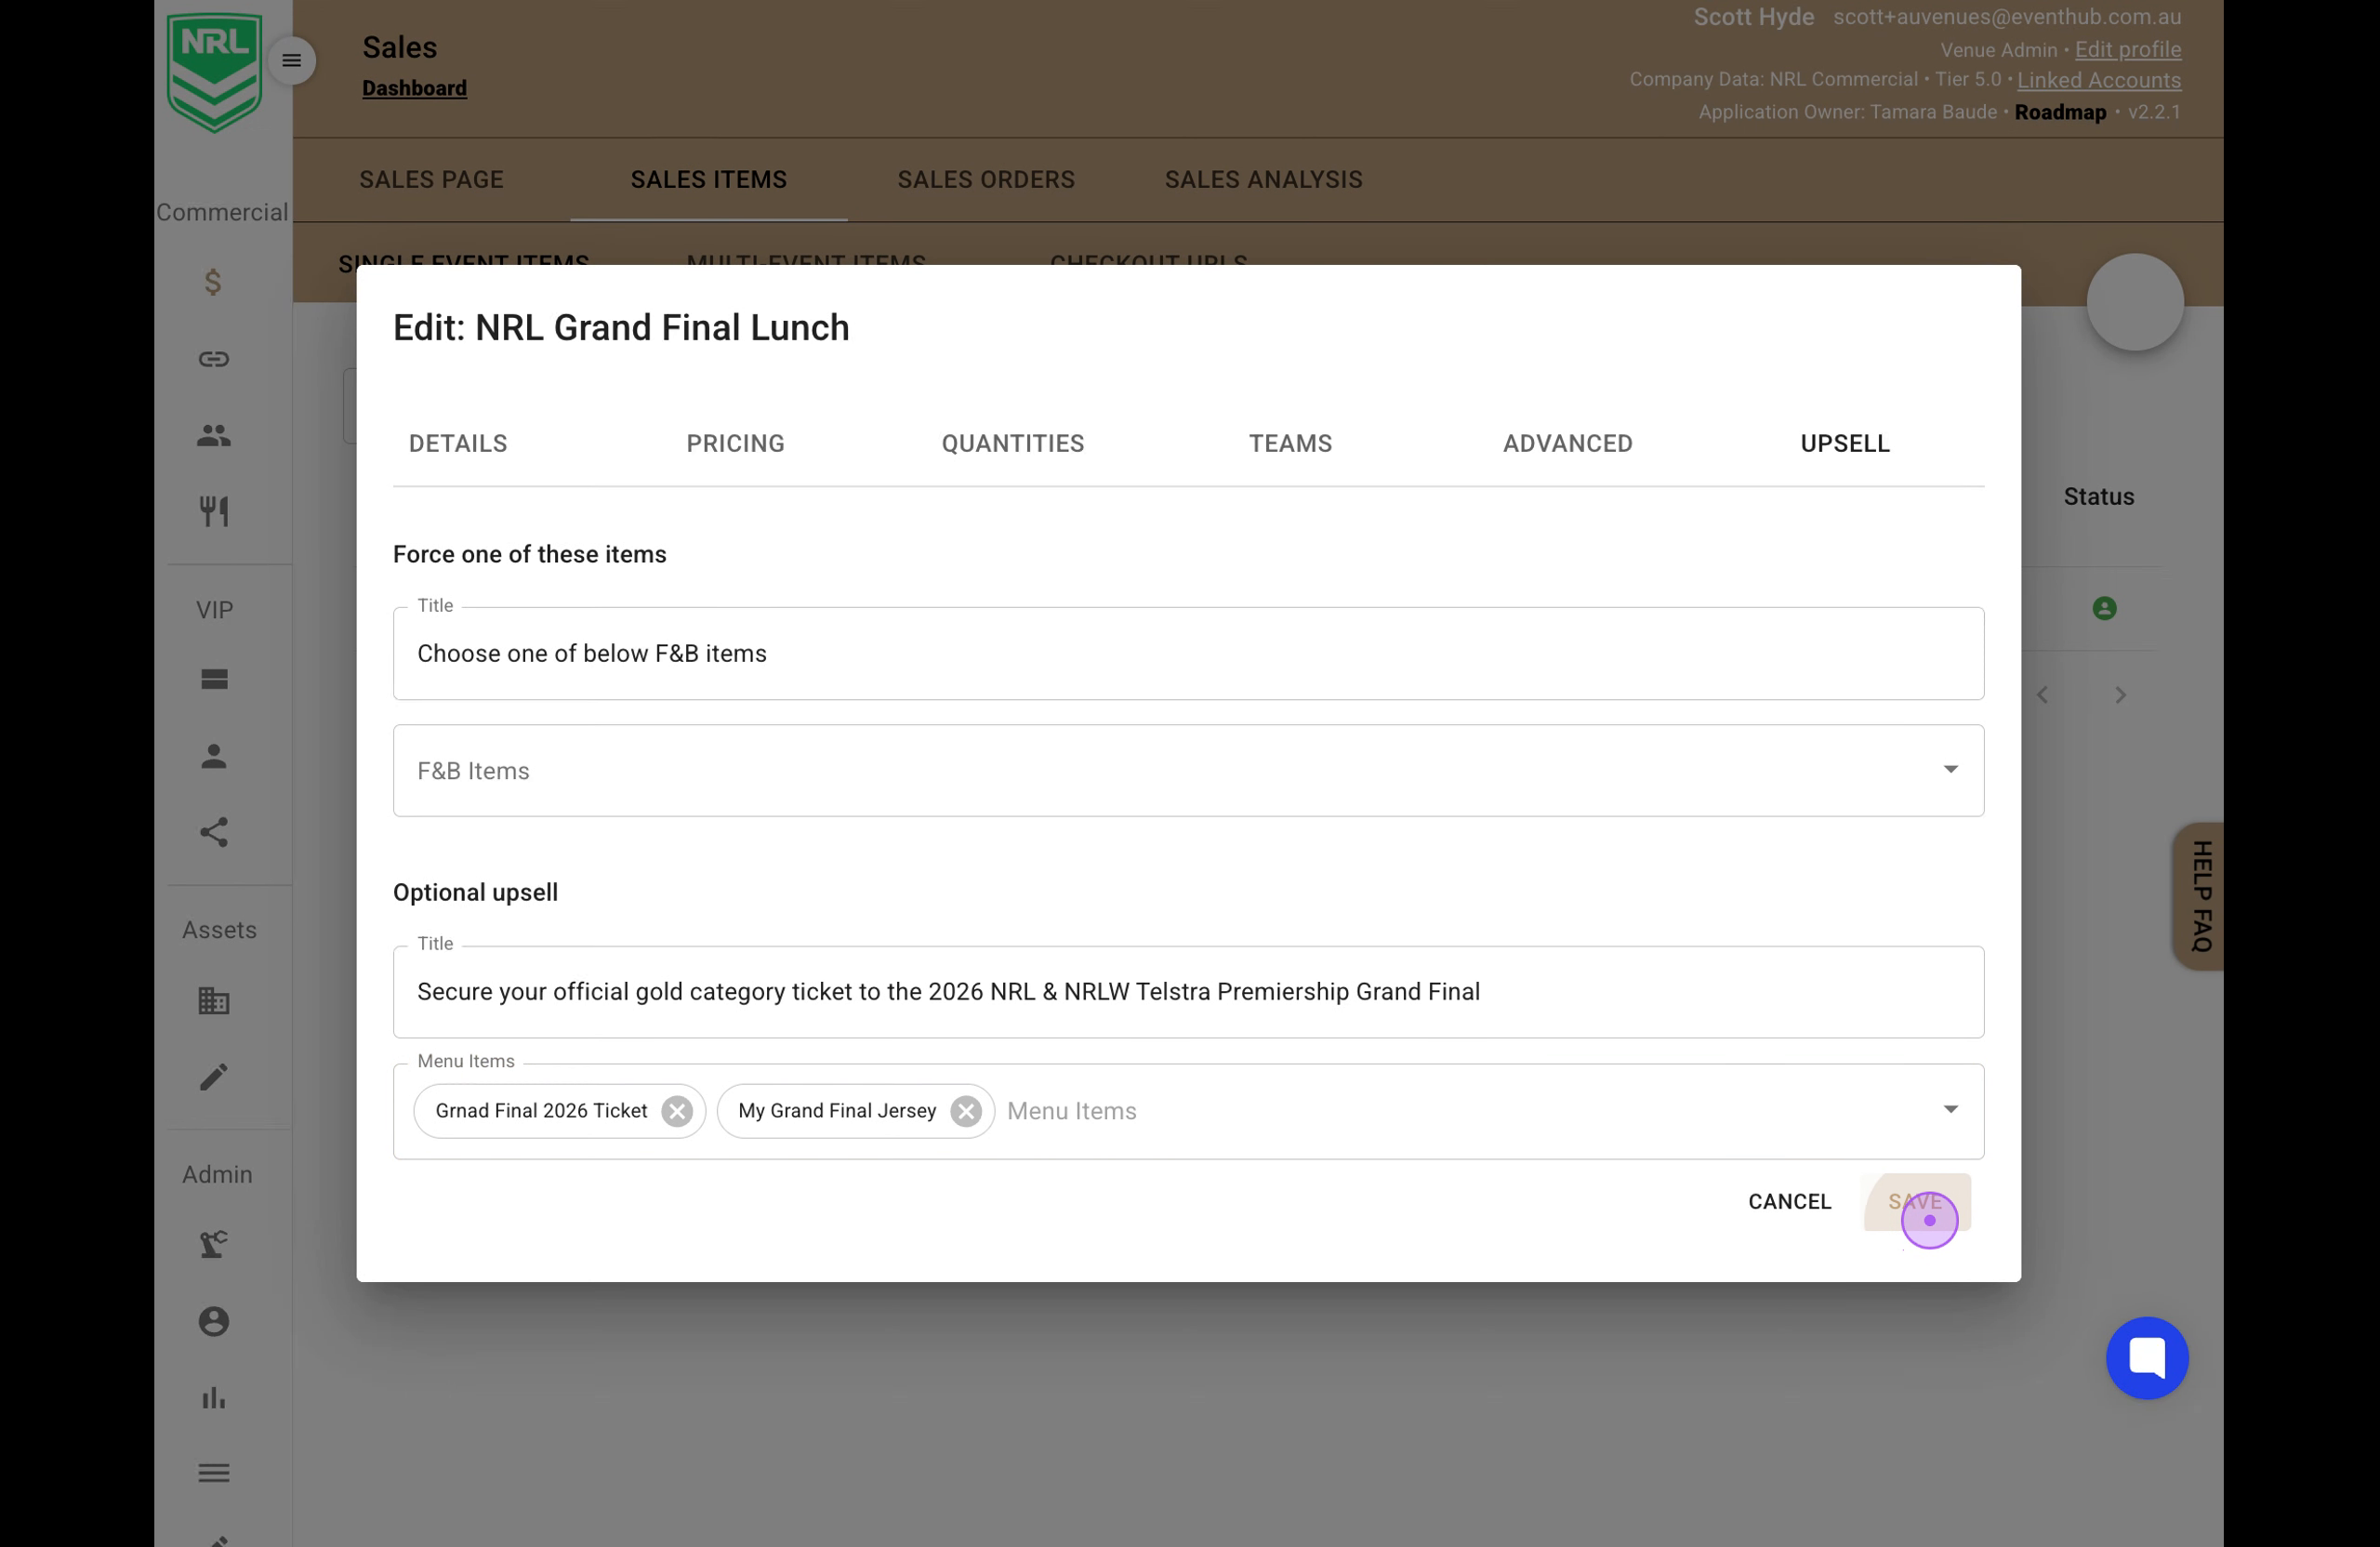
Task: Open the bar chart Admin icon
Action: pyautogui.click(x=214, y=1398)
